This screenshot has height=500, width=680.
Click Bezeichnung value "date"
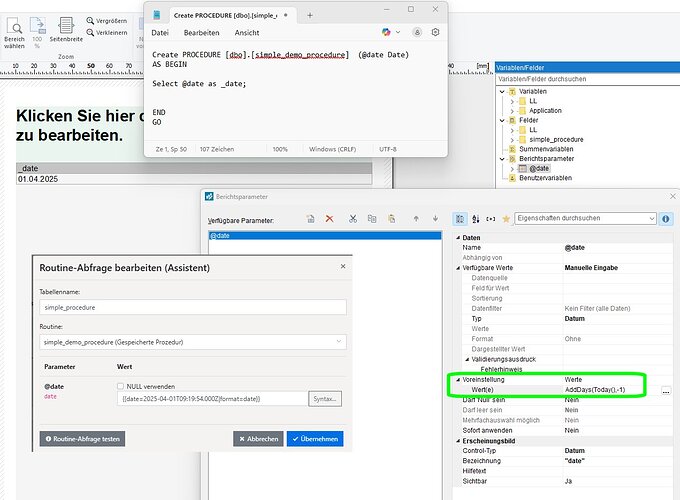575,461
